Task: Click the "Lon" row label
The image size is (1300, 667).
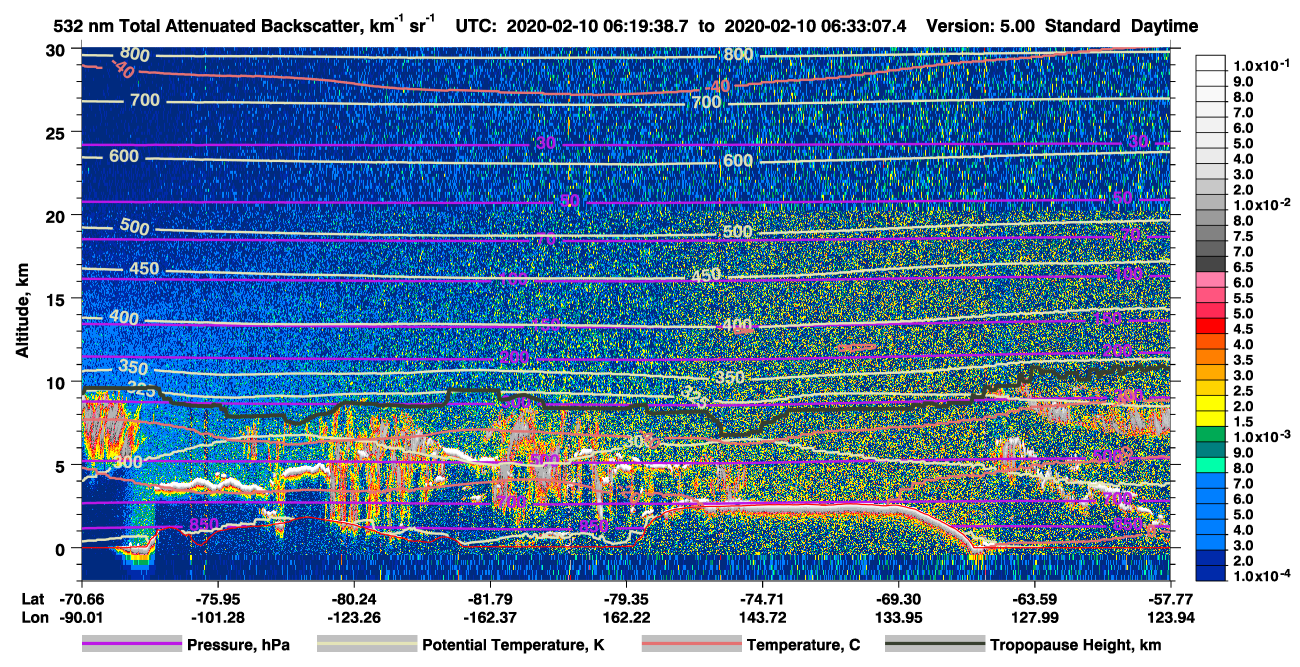Action: point(34,618)
